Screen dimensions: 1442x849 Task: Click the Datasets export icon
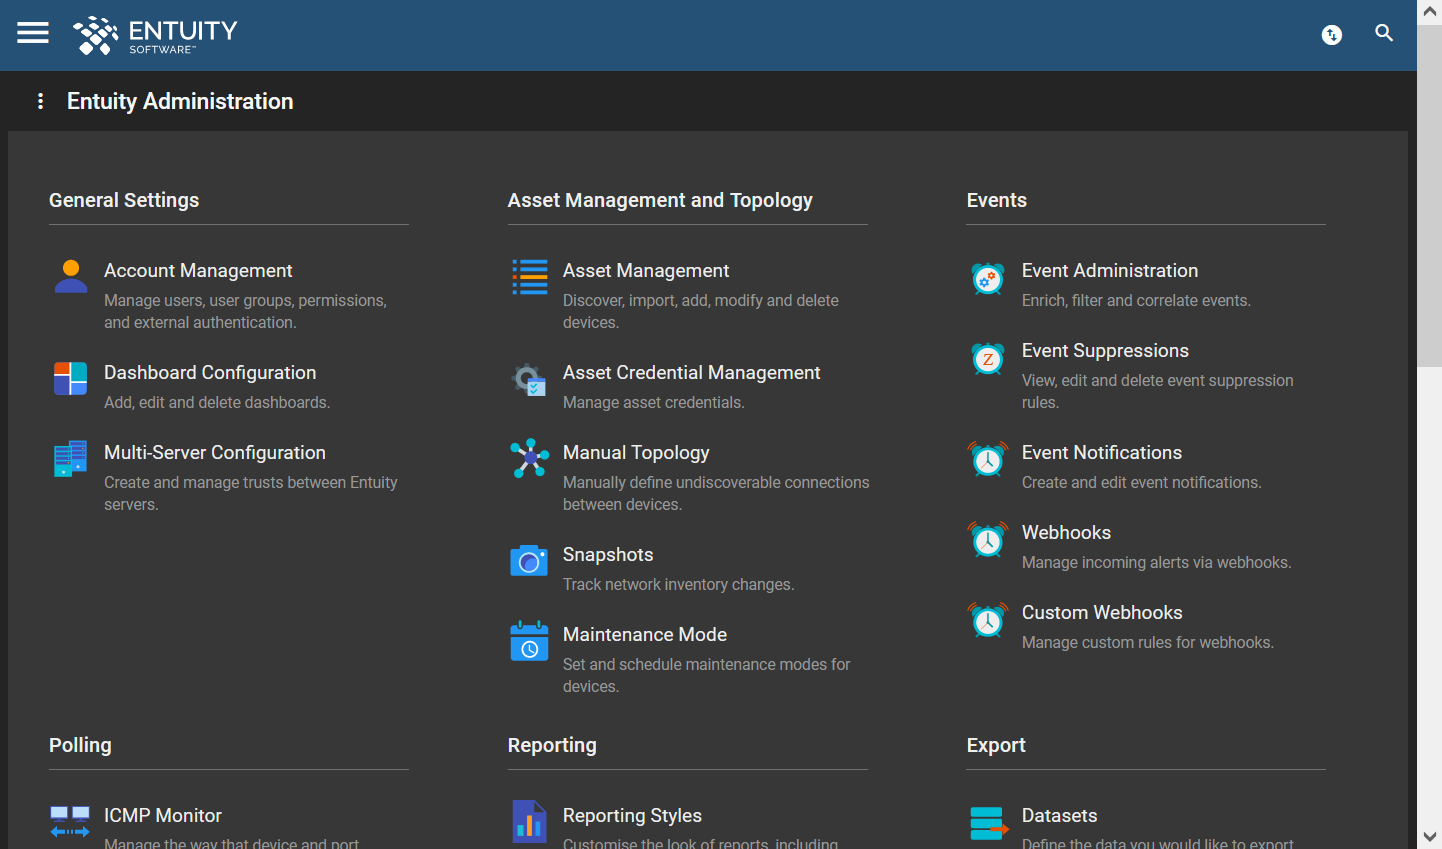coord(989,823)
